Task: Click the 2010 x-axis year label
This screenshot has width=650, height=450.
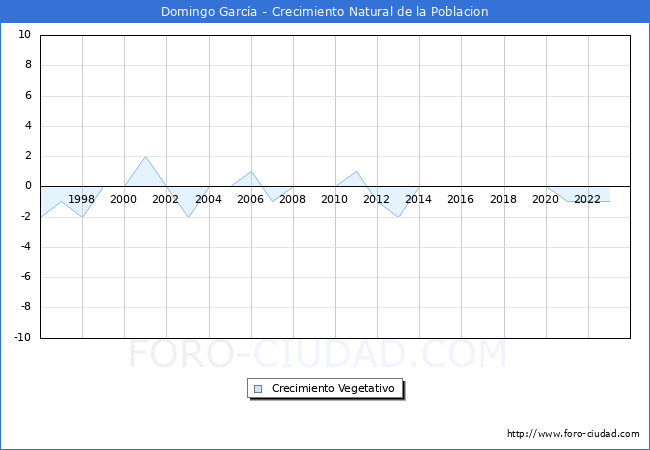Action: click(x=335, y=199)
